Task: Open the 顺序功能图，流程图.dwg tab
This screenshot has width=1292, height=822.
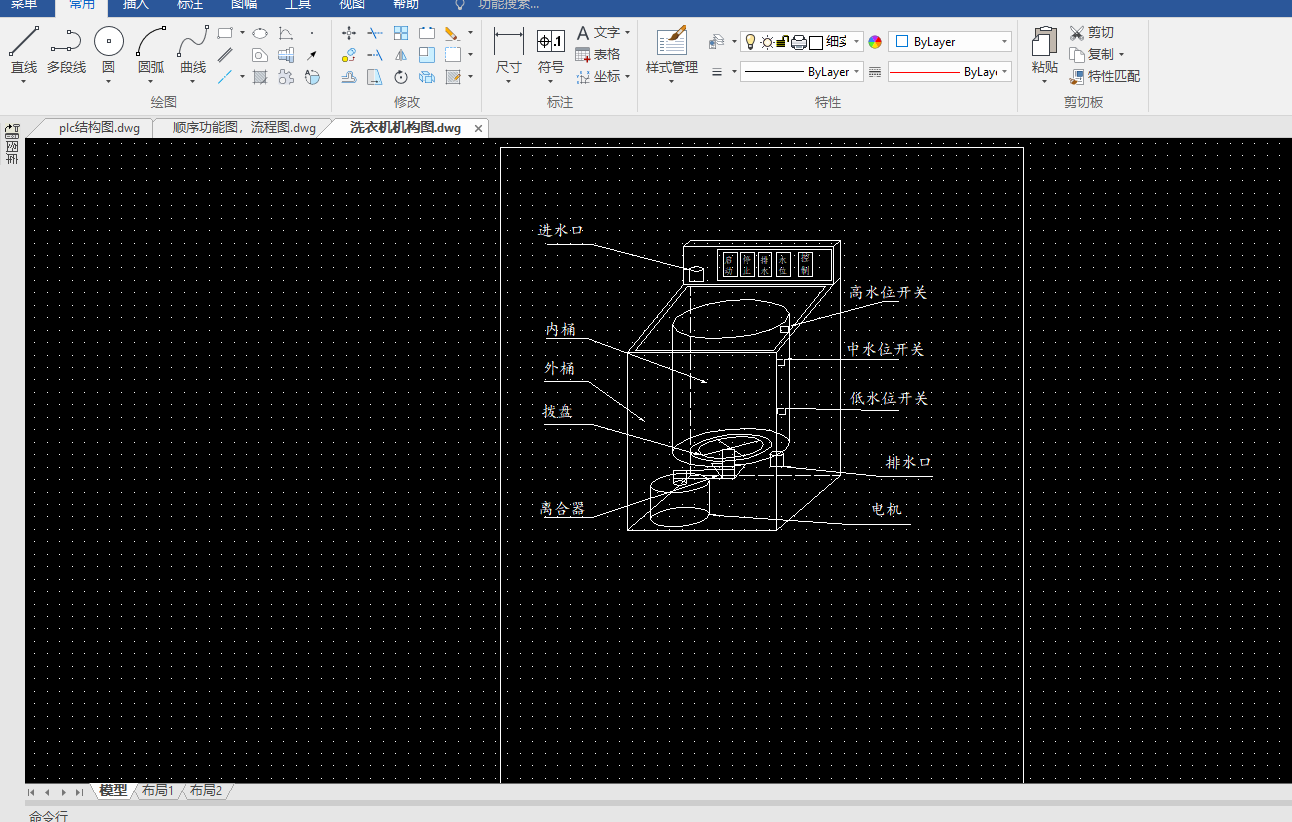Action: (243, 128)
